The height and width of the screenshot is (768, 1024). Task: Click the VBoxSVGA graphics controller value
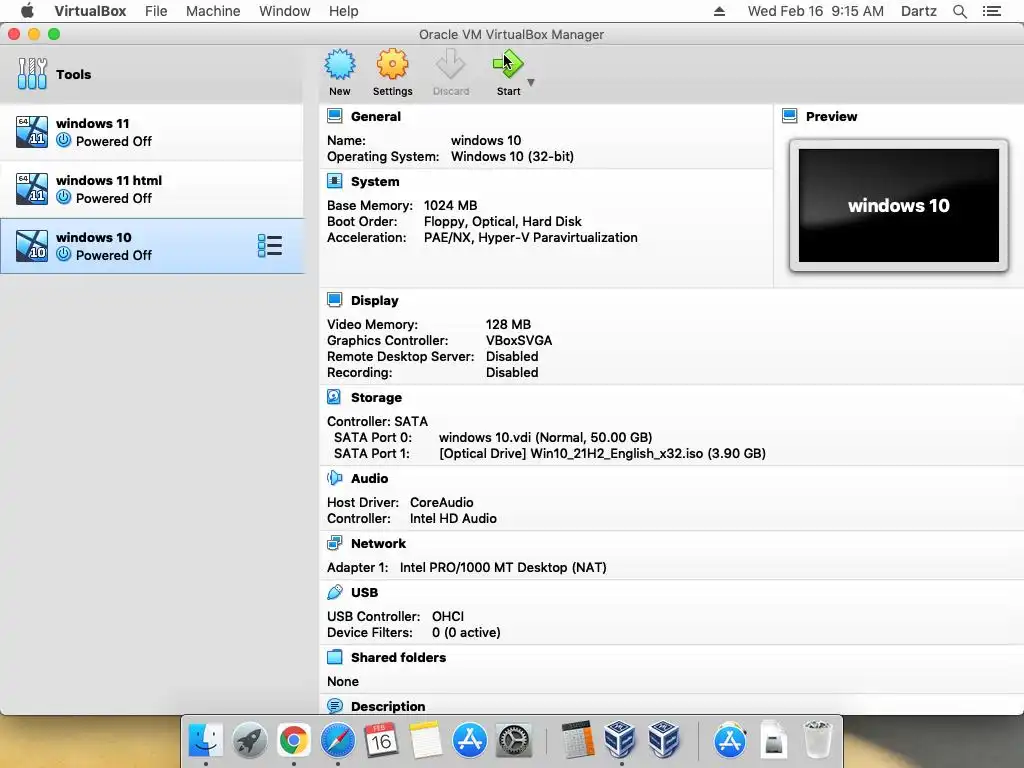(519, 341)
